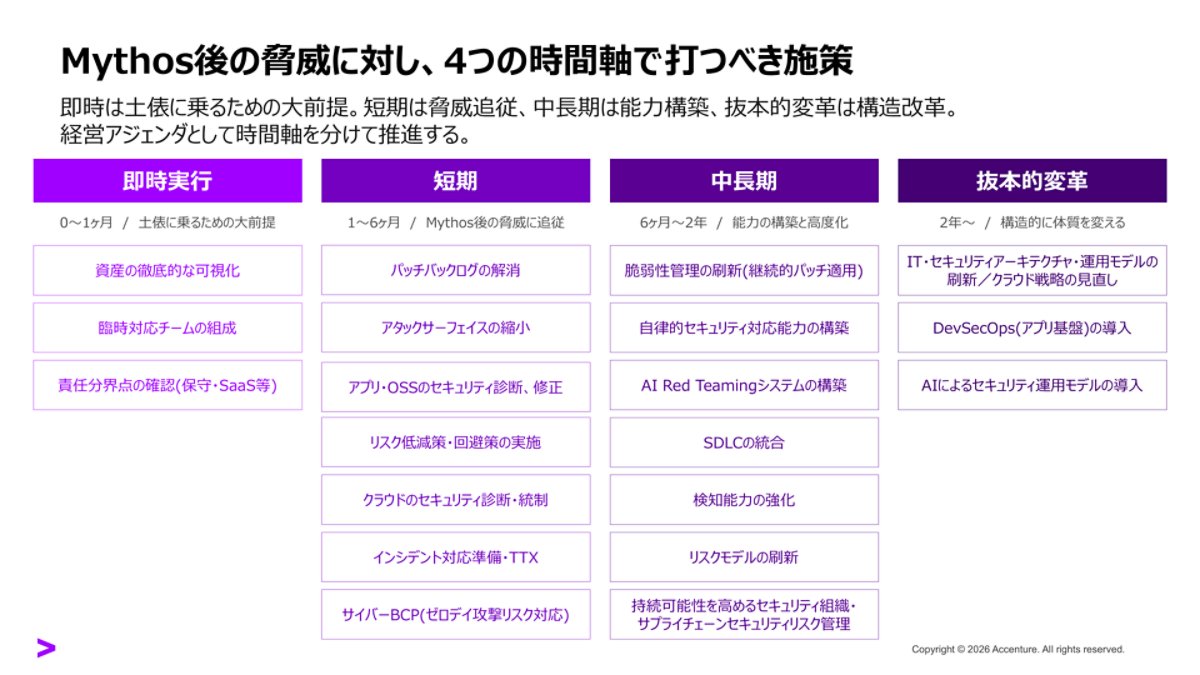The image size is (1200, 675).
Task: Select the AI Red Teamingシステムの構築 box
Action: tap(744, 385)
